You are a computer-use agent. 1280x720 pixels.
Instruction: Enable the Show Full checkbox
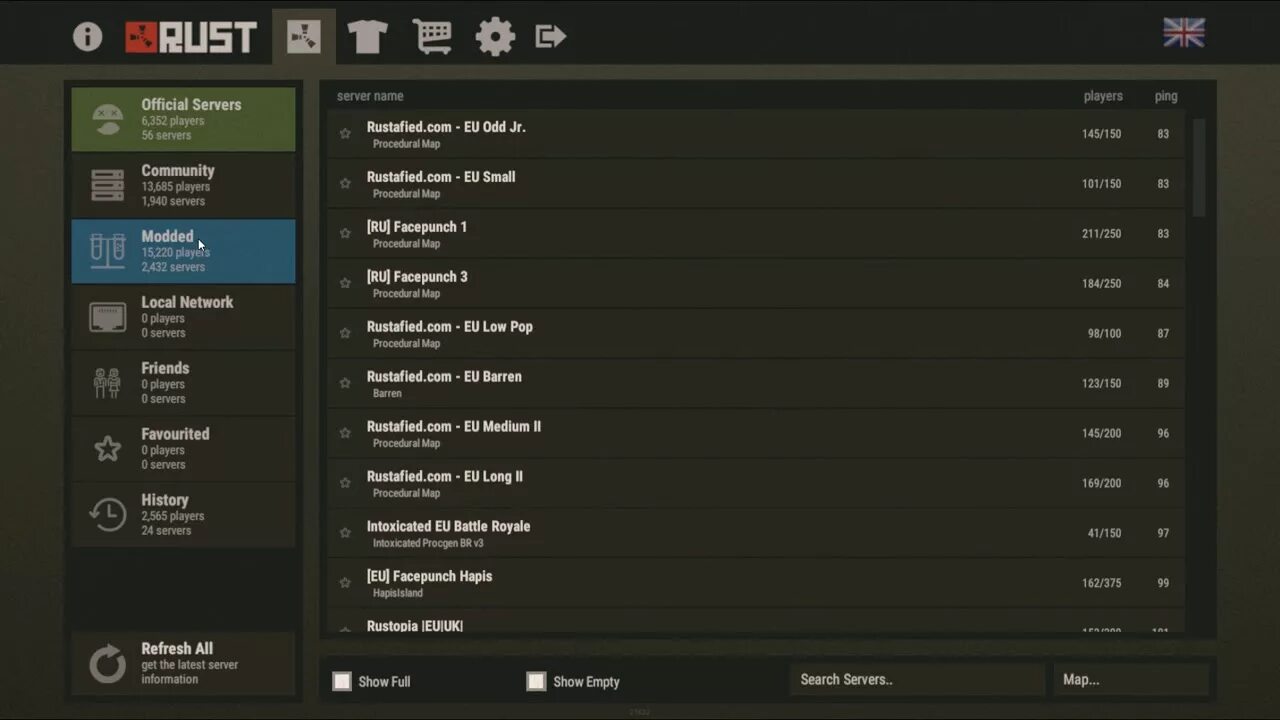pyautogui.click(x=342, y=681)
